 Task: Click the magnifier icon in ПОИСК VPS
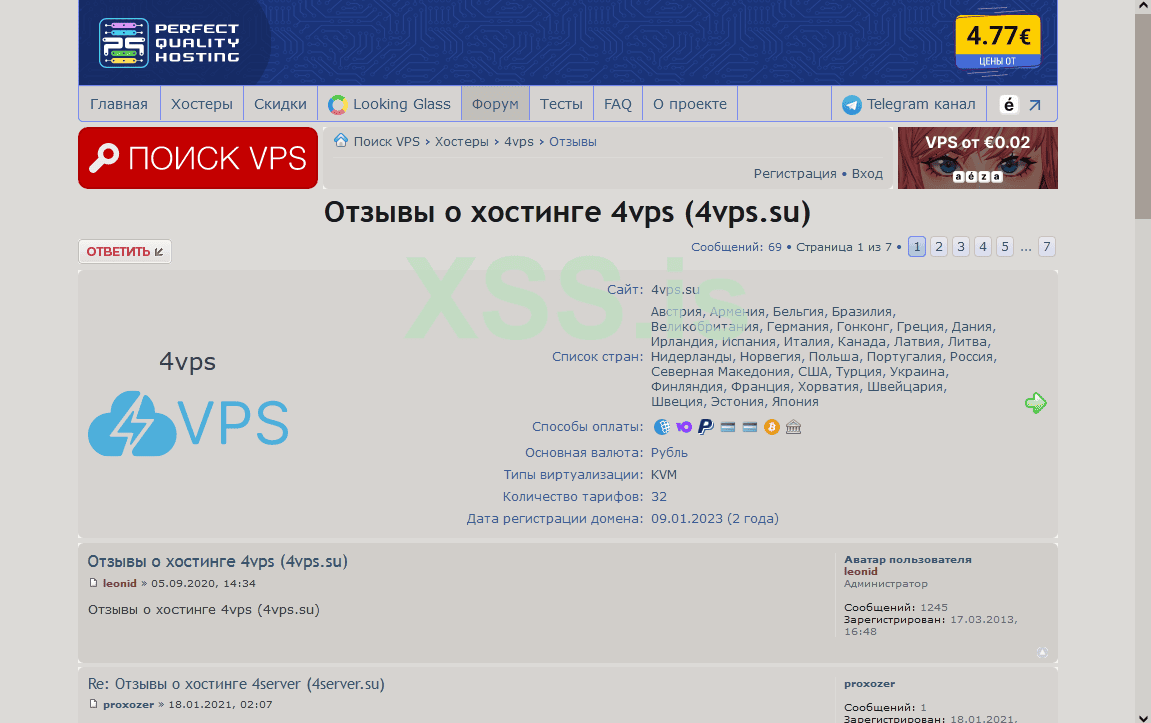(104, 158)
